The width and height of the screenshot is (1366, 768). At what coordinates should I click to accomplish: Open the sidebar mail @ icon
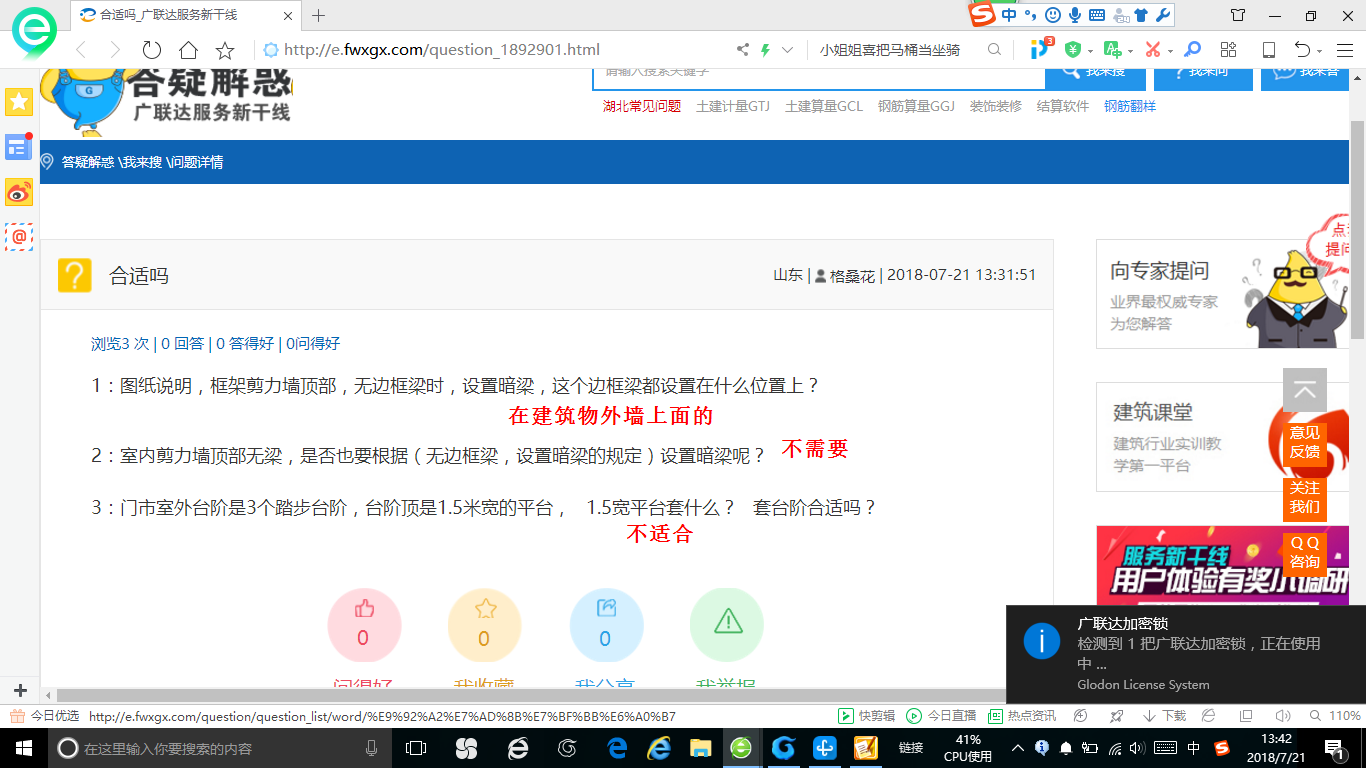tap(19, 237)
